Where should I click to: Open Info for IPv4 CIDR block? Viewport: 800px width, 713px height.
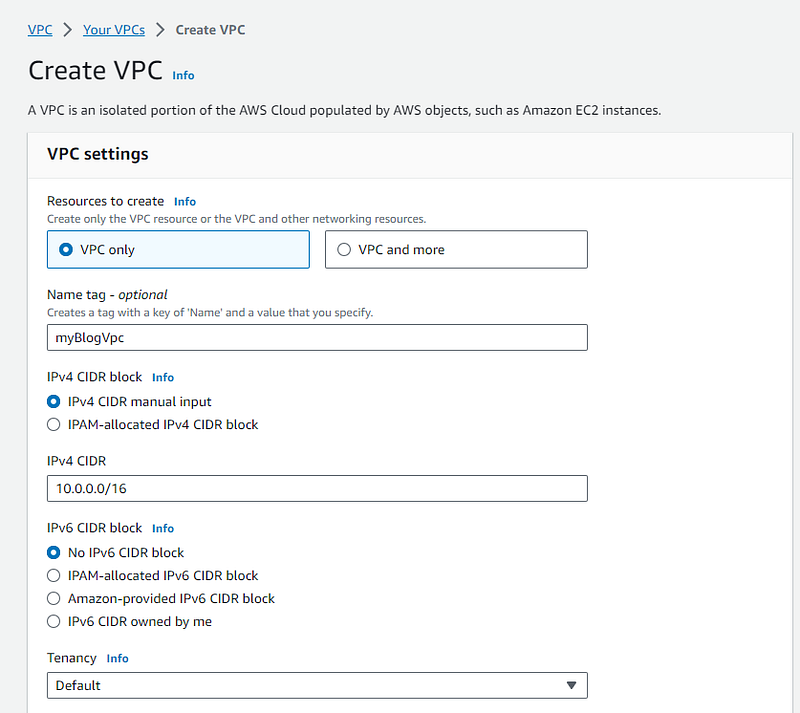point(163,378)
